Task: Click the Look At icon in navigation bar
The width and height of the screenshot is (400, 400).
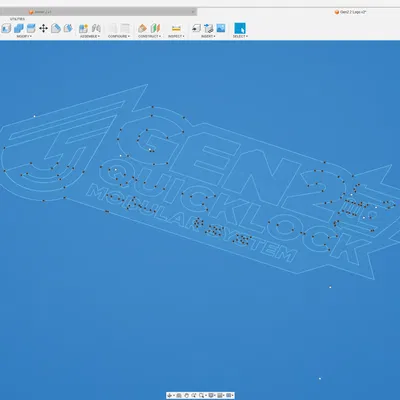Action: 179,395
